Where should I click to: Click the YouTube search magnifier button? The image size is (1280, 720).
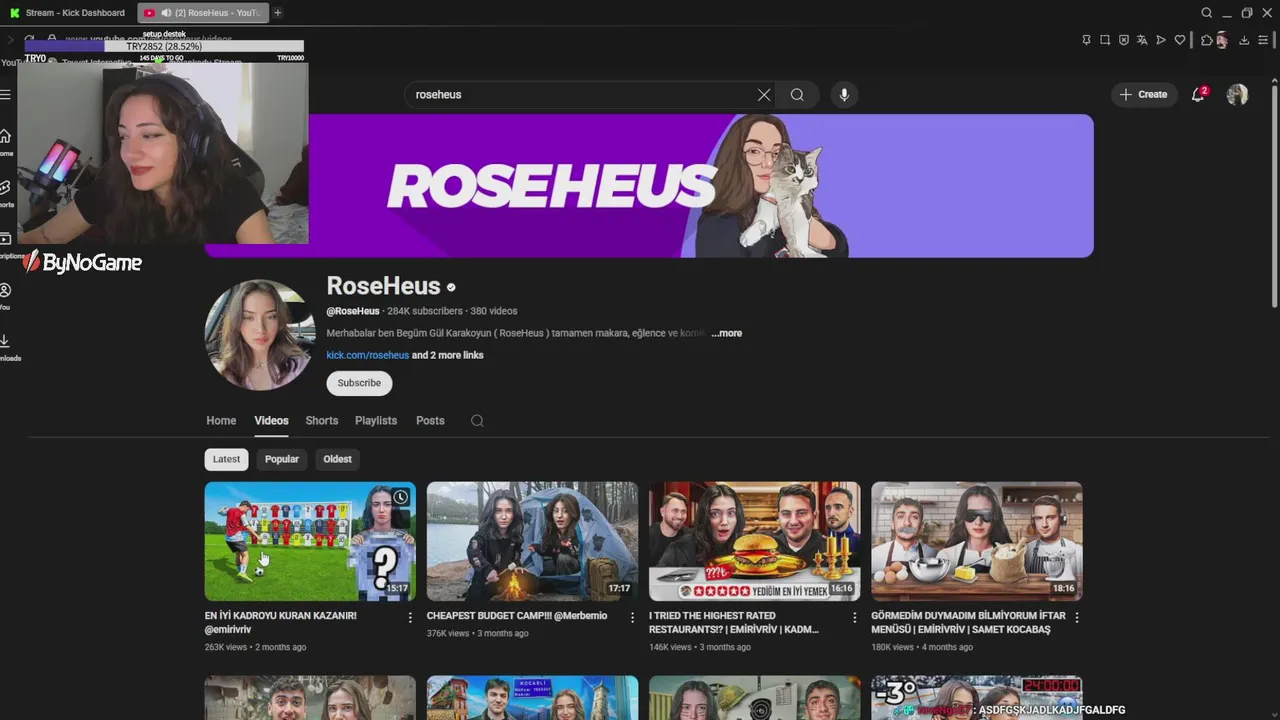click(x=797, y=94)
